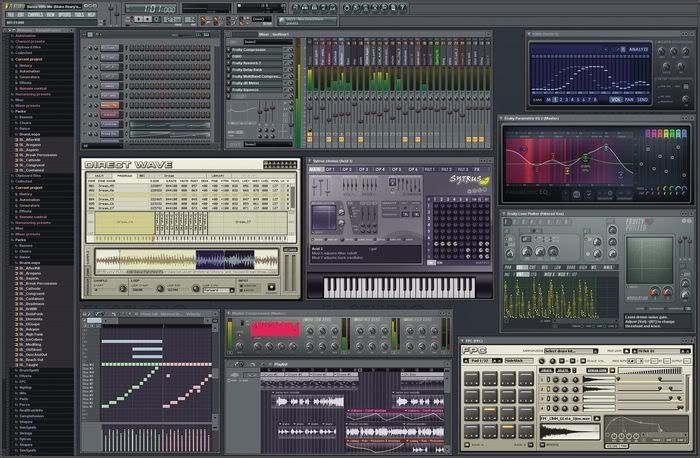The height and width of the screenshot is (458, 700).
Task: Click the red waveform display in Multiband Compressor
Action: pyautogui.click(x=275, y=329)
